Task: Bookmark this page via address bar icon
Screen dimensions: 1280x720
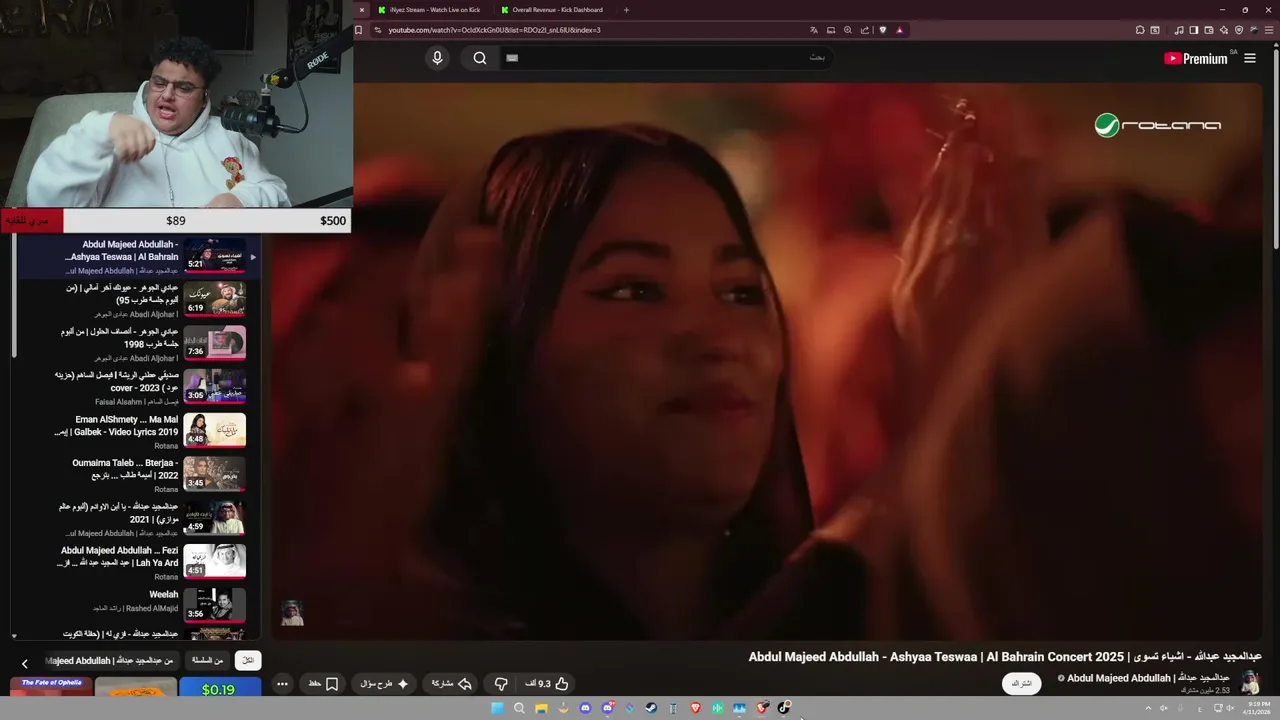Action: pyautogui.click(x=358, y=30)
